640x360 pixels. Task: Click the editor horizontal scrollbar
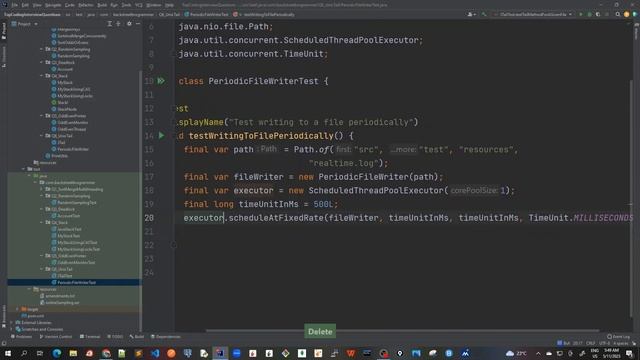[x=402, y=331]
